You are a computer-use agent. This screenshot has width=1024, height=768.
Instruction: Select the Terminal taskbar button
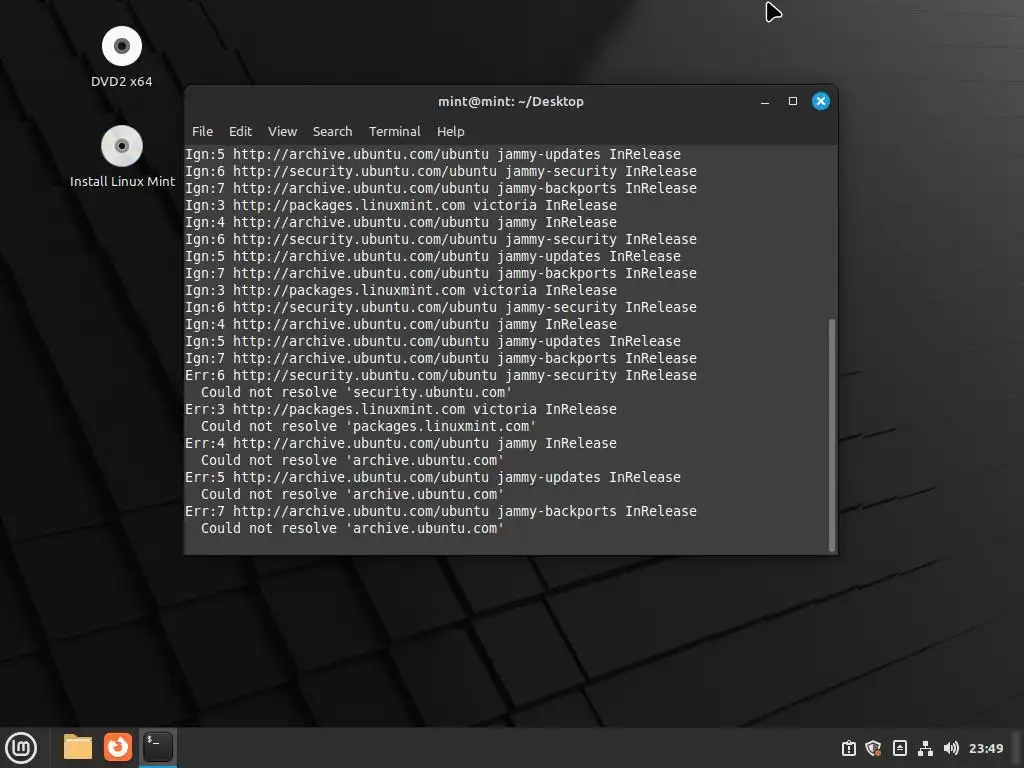coord(158,747)
